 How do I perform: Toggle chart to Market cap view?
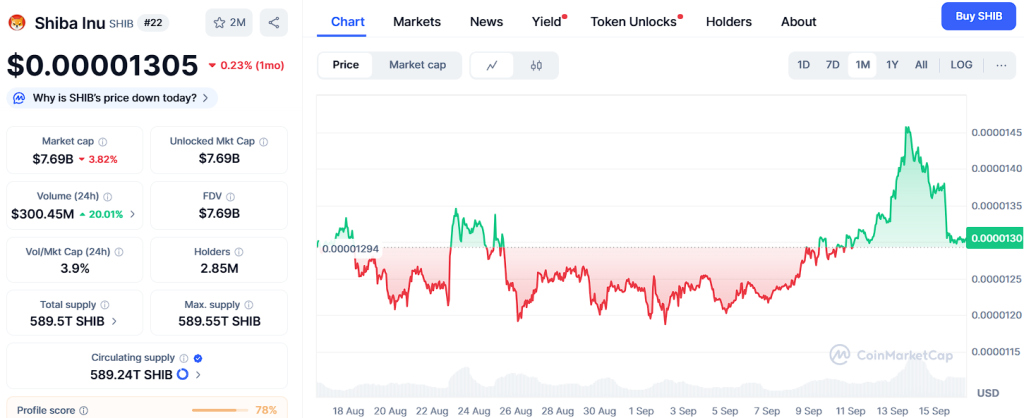point(417,65)
